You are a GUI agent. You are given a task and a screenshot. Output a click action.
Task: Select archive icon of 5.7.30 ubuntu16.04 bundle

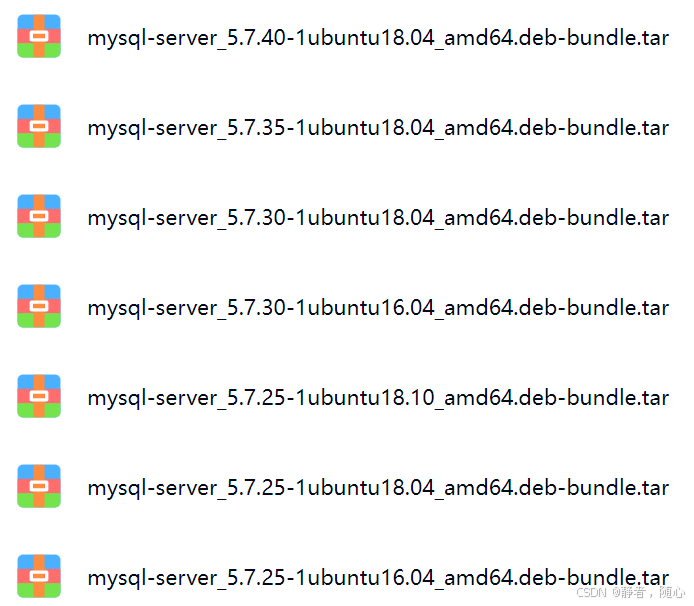(39, 306)
